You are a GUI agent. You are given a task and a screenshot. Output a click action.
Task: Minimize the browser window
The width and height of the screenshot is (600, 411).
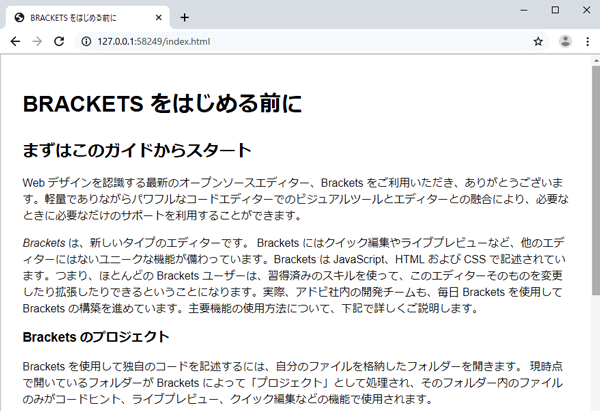(x=524, y=10)
